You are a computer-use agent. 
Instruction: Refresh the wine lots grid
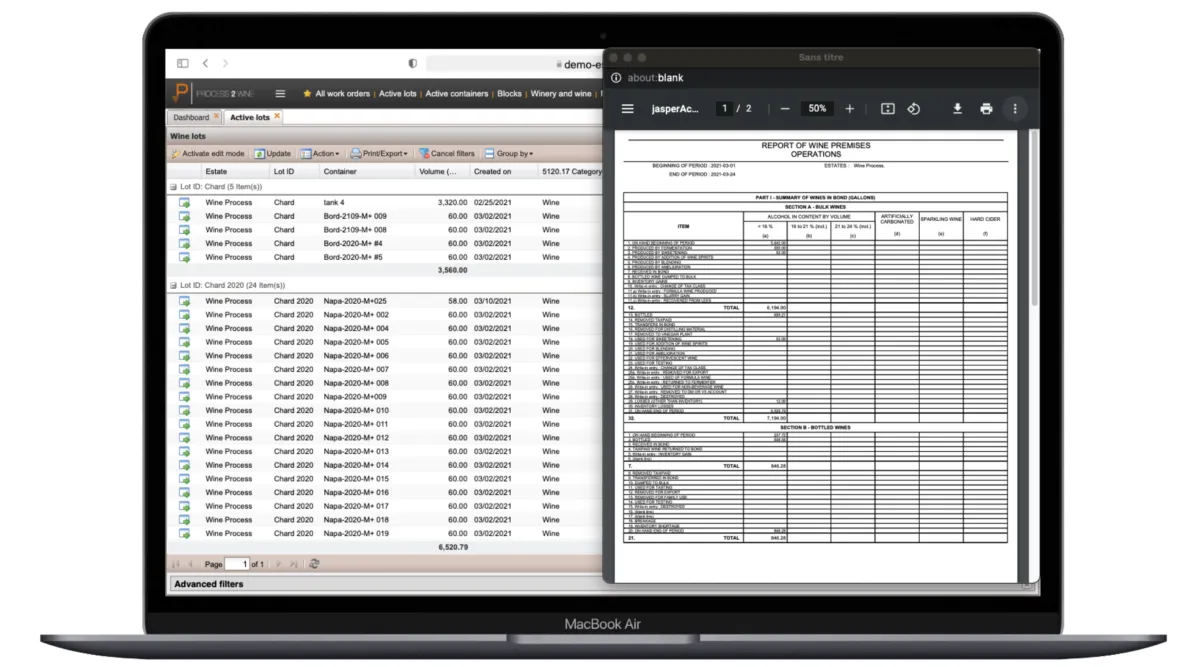pyautogui.click(x=314, y=564)
